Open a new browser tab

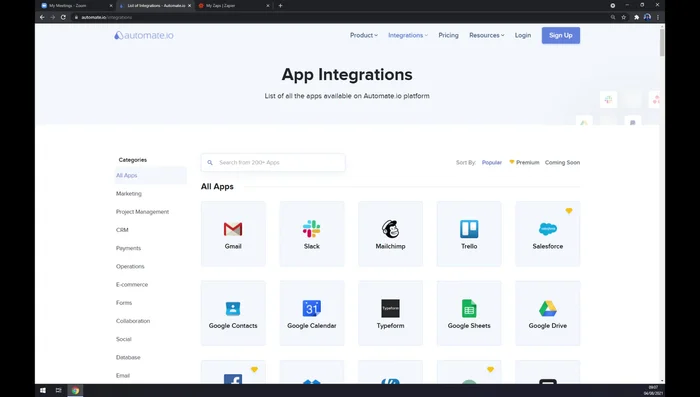tap(280, 5)
